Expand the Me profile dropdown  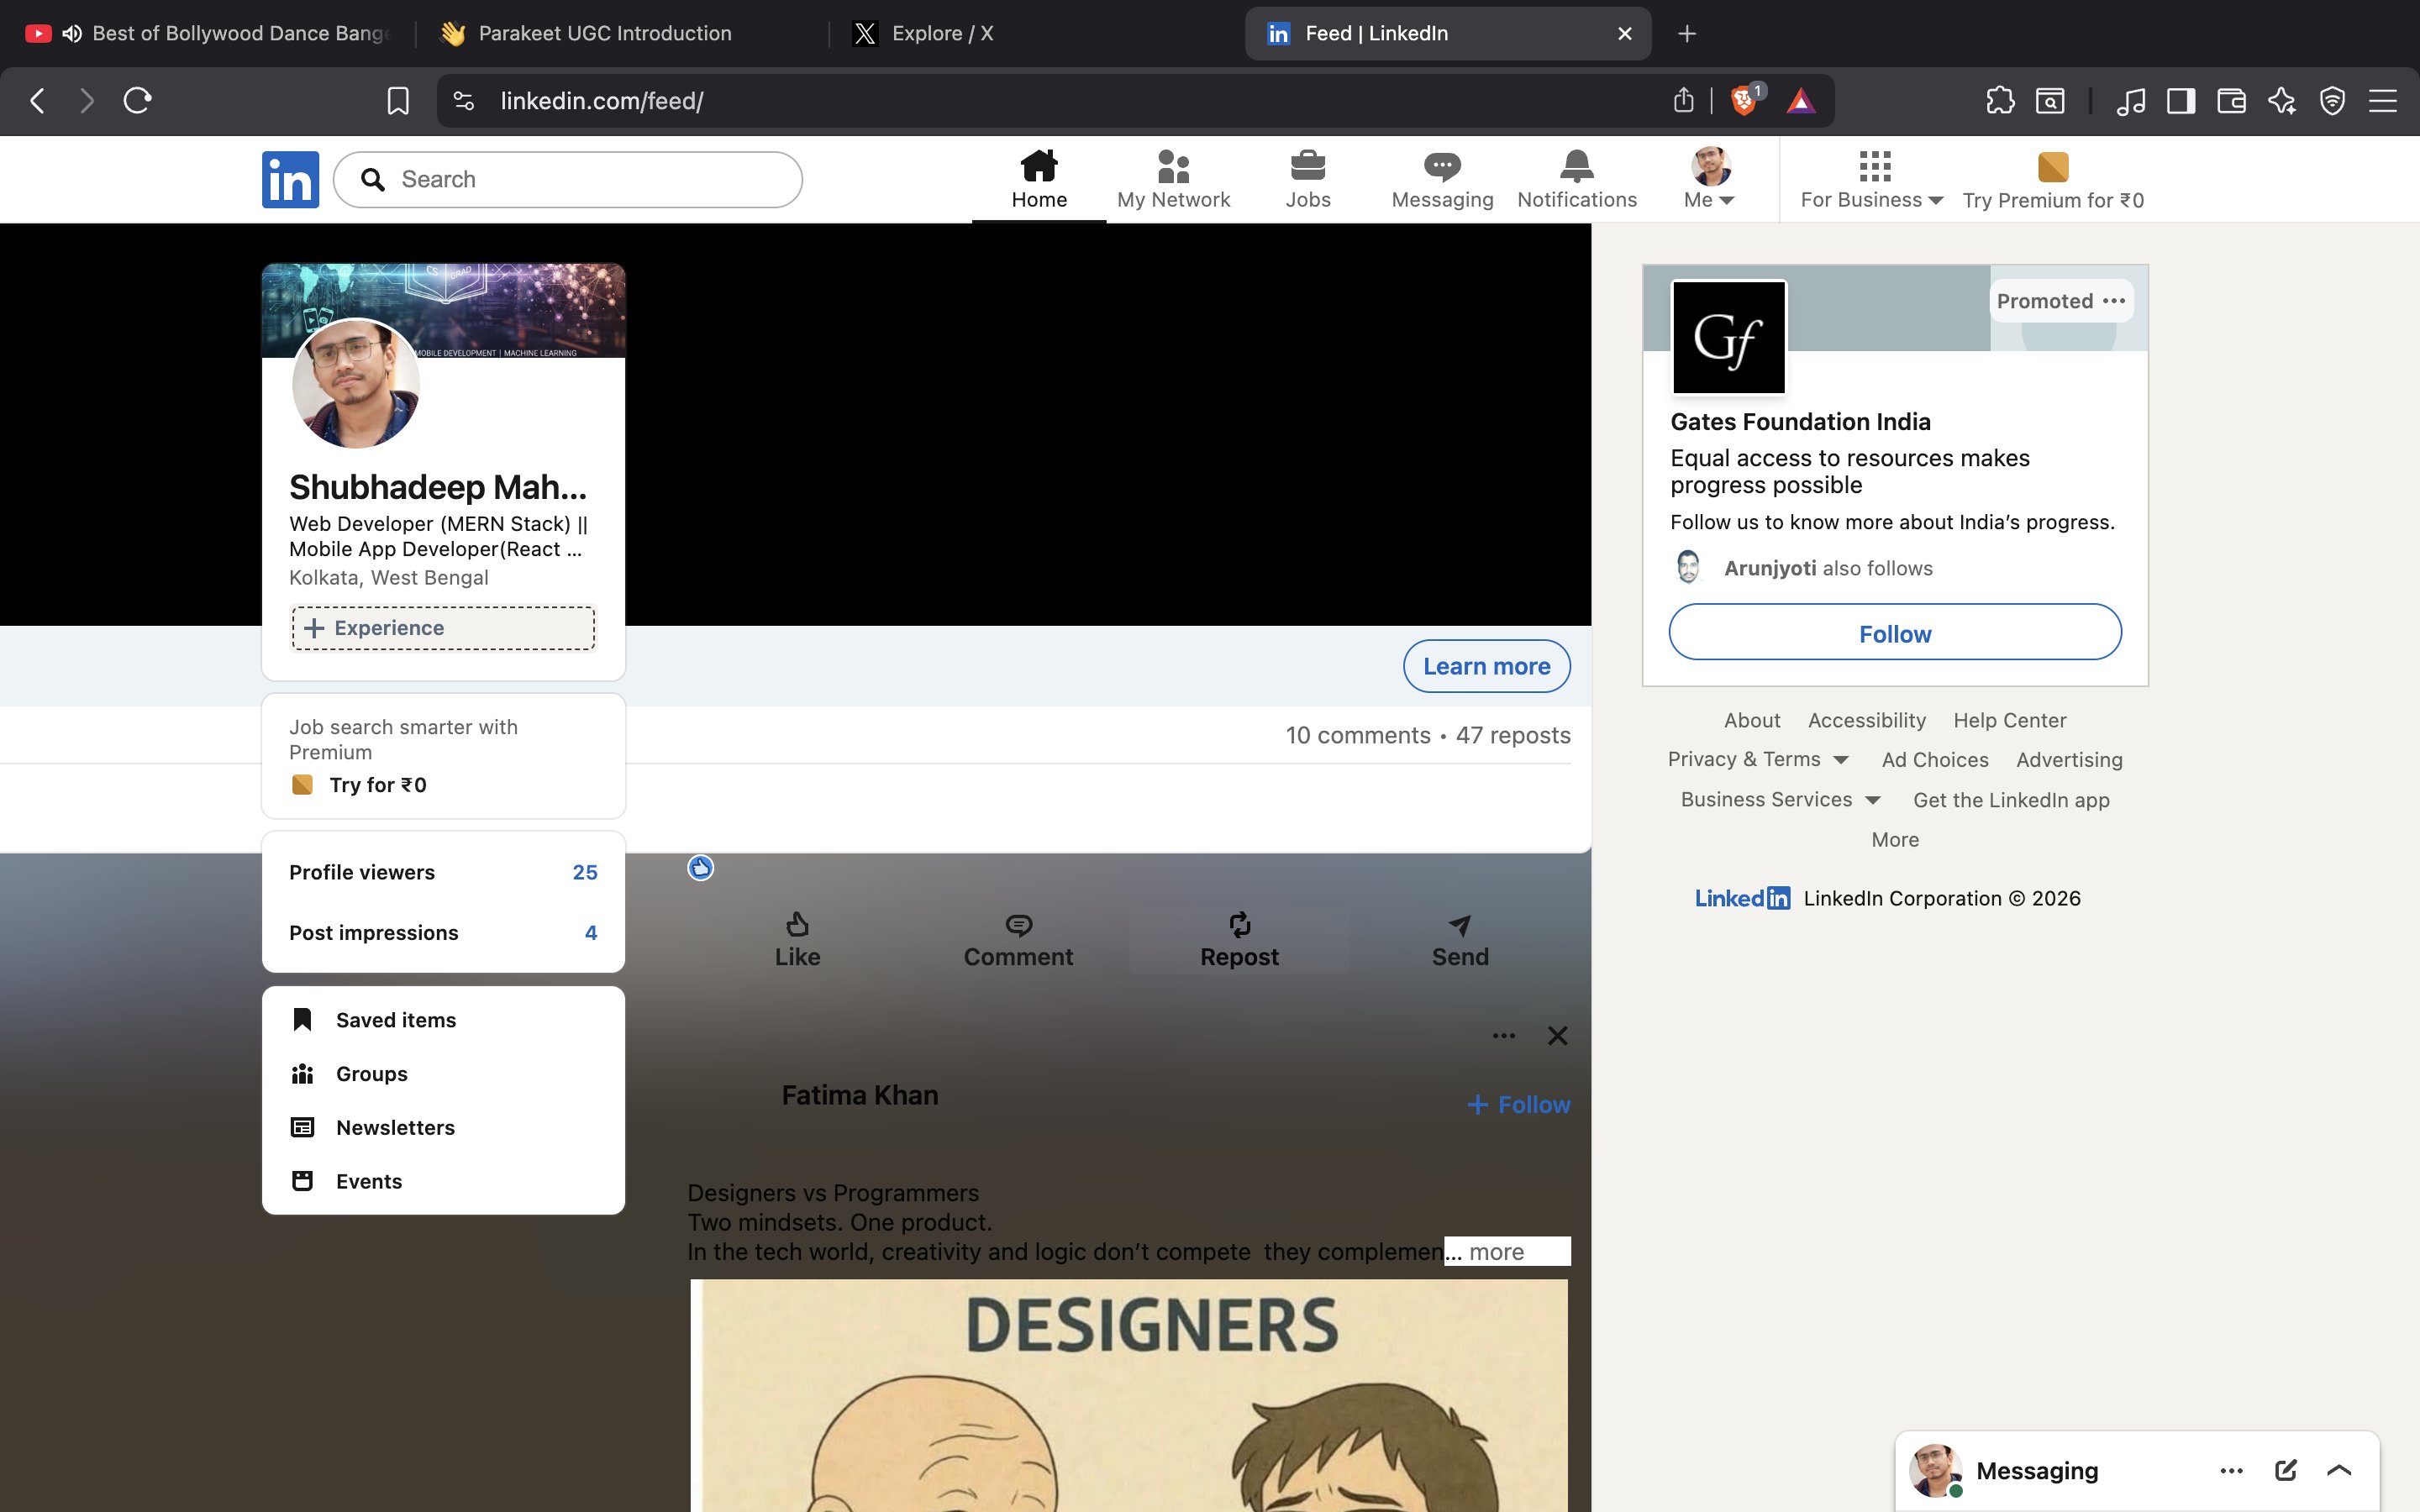[1710, 179]
